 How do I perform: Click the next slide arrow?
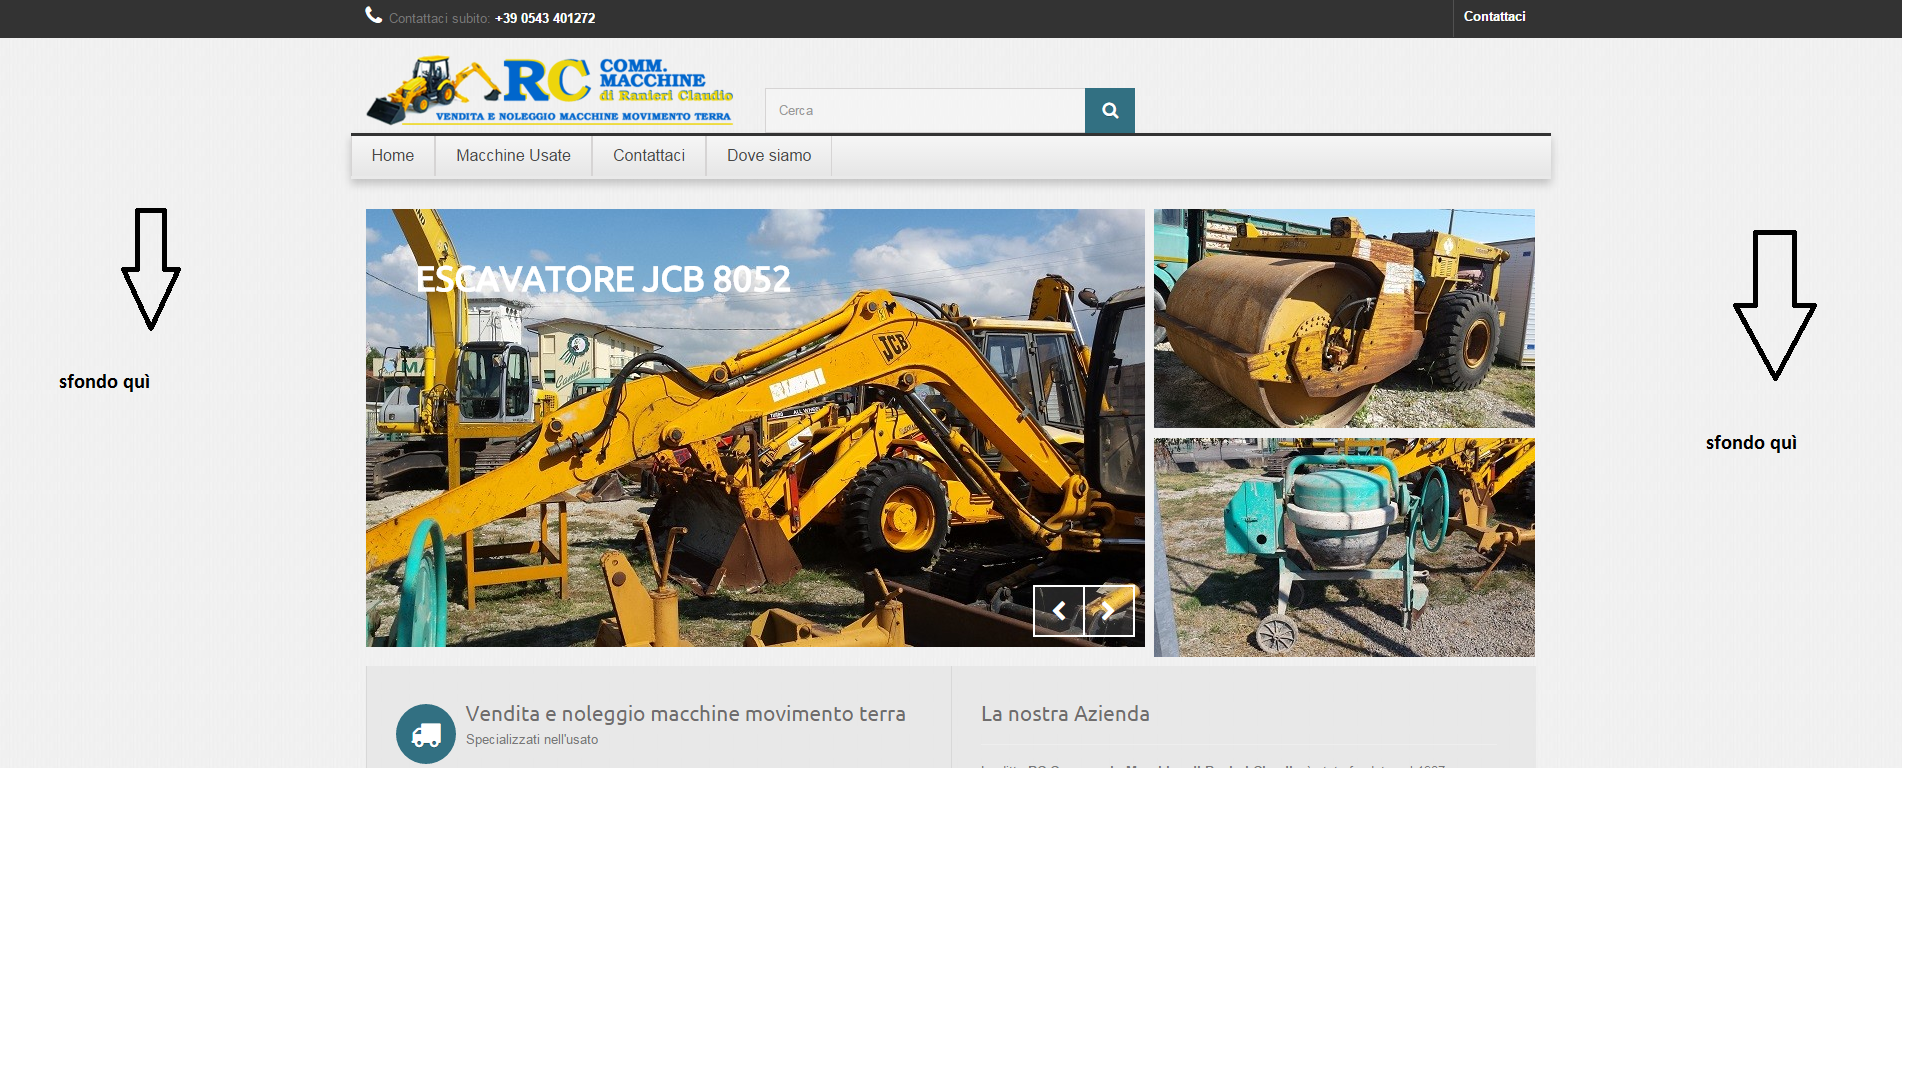pos(1109,611)
